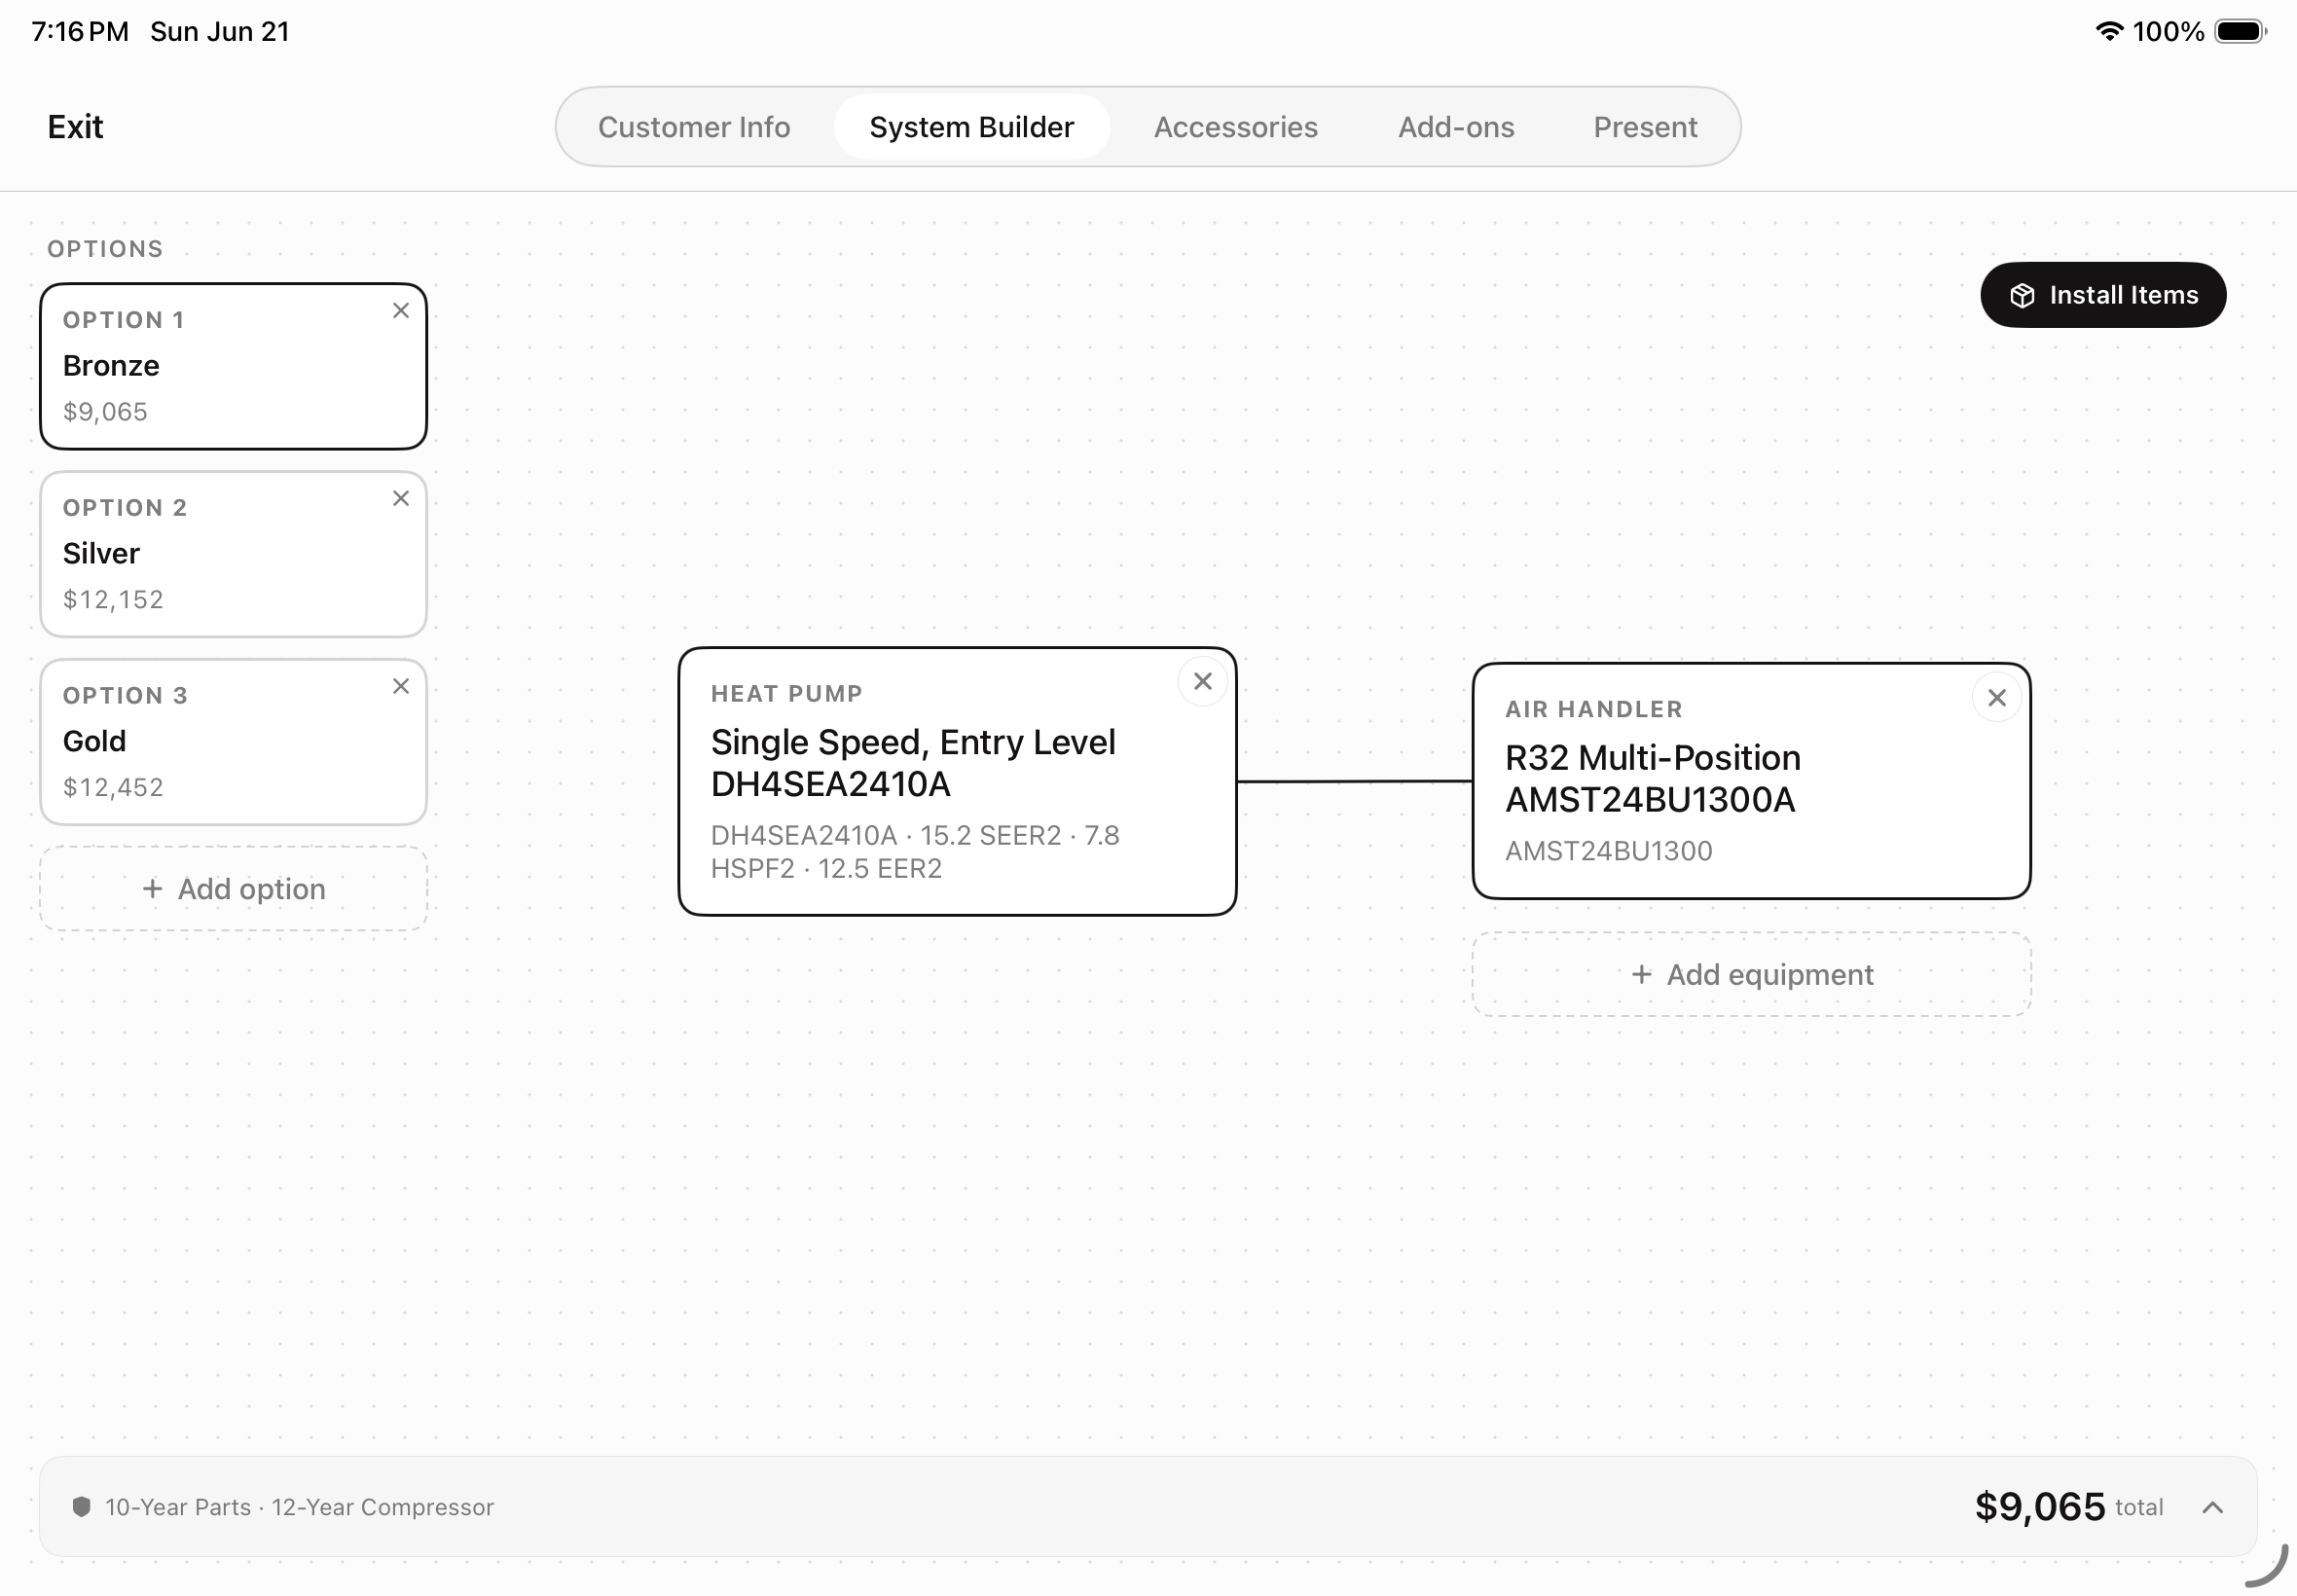Select the Gold option card
Screen dimensions: 2297x1596
click(233, 743)
